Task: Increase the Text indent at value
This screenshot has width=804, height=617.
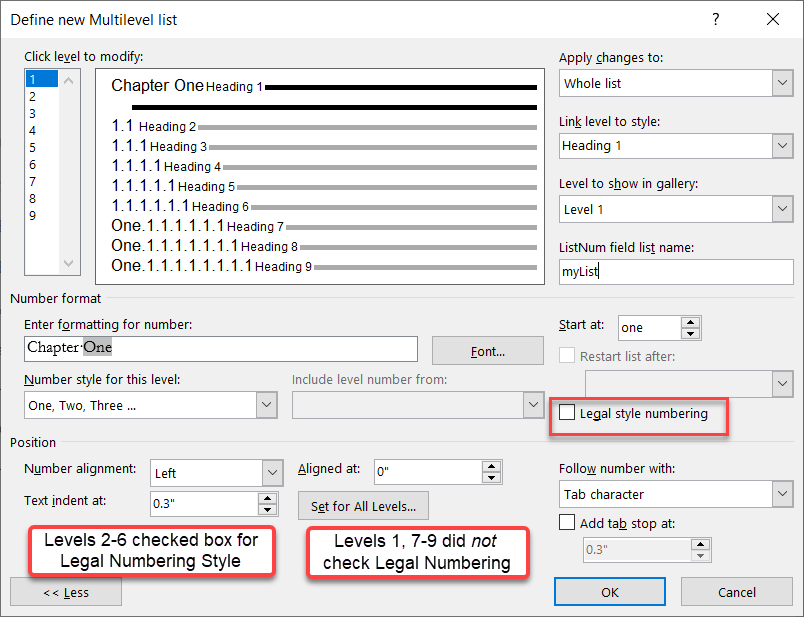Action: tap(268, 498)
